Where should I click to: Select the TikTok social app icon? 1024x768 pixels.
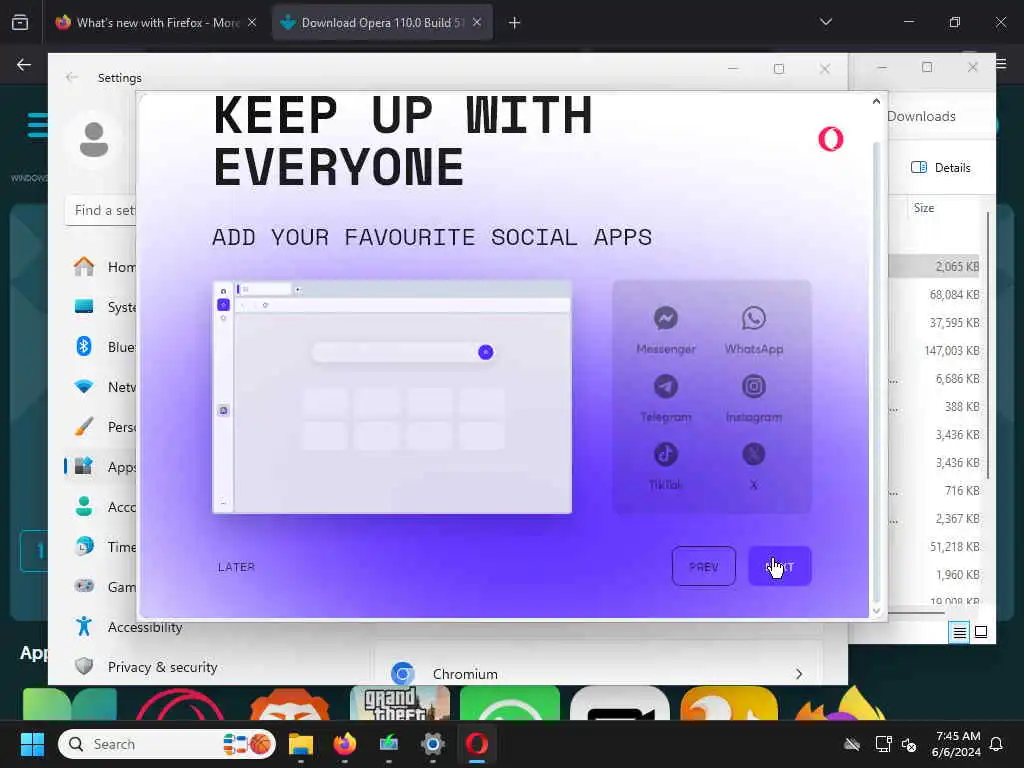pyautogui.click(x=665, y=454)
